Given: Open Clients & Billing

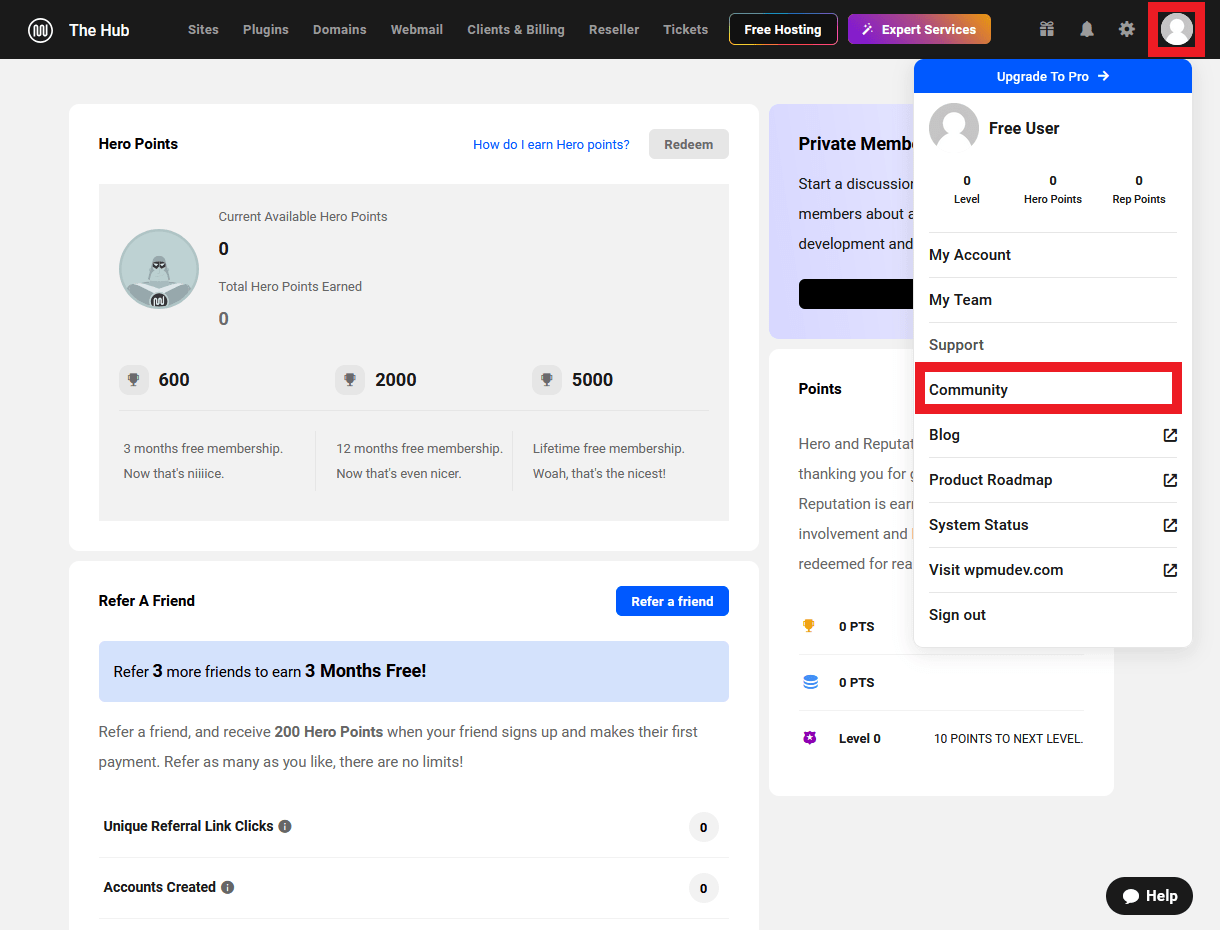Looking at the screenshot, I should (x=516, y=29).
